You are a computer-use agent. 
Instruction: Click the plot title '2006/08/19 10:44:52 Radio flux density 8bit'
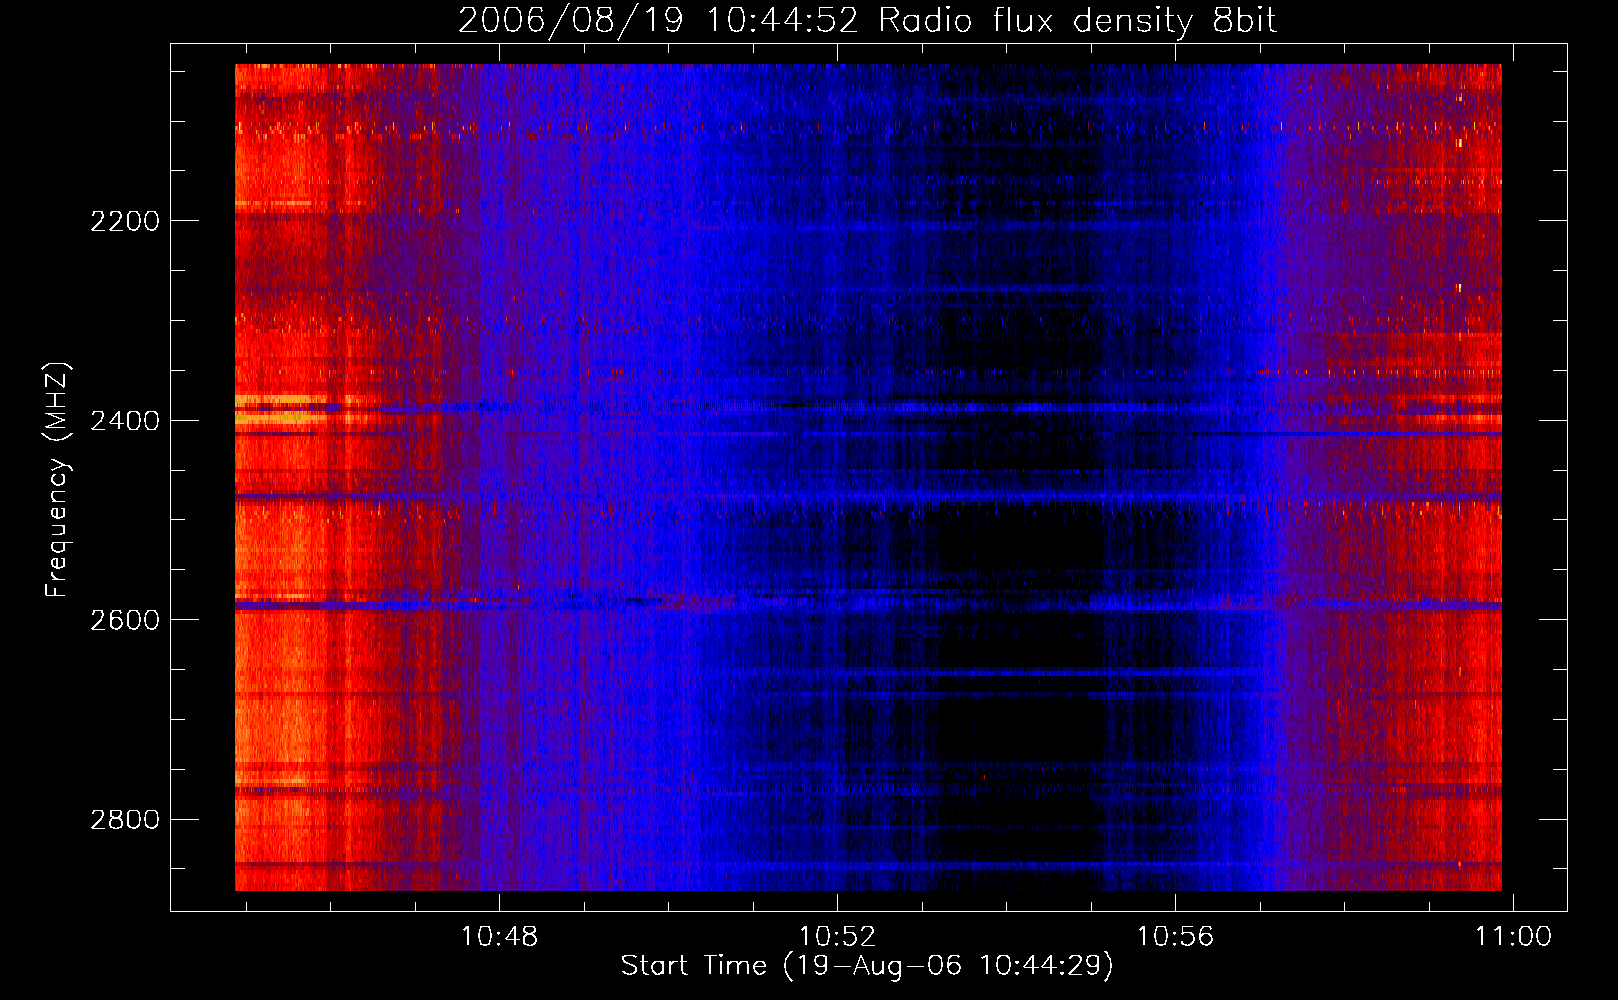(867, 21)
